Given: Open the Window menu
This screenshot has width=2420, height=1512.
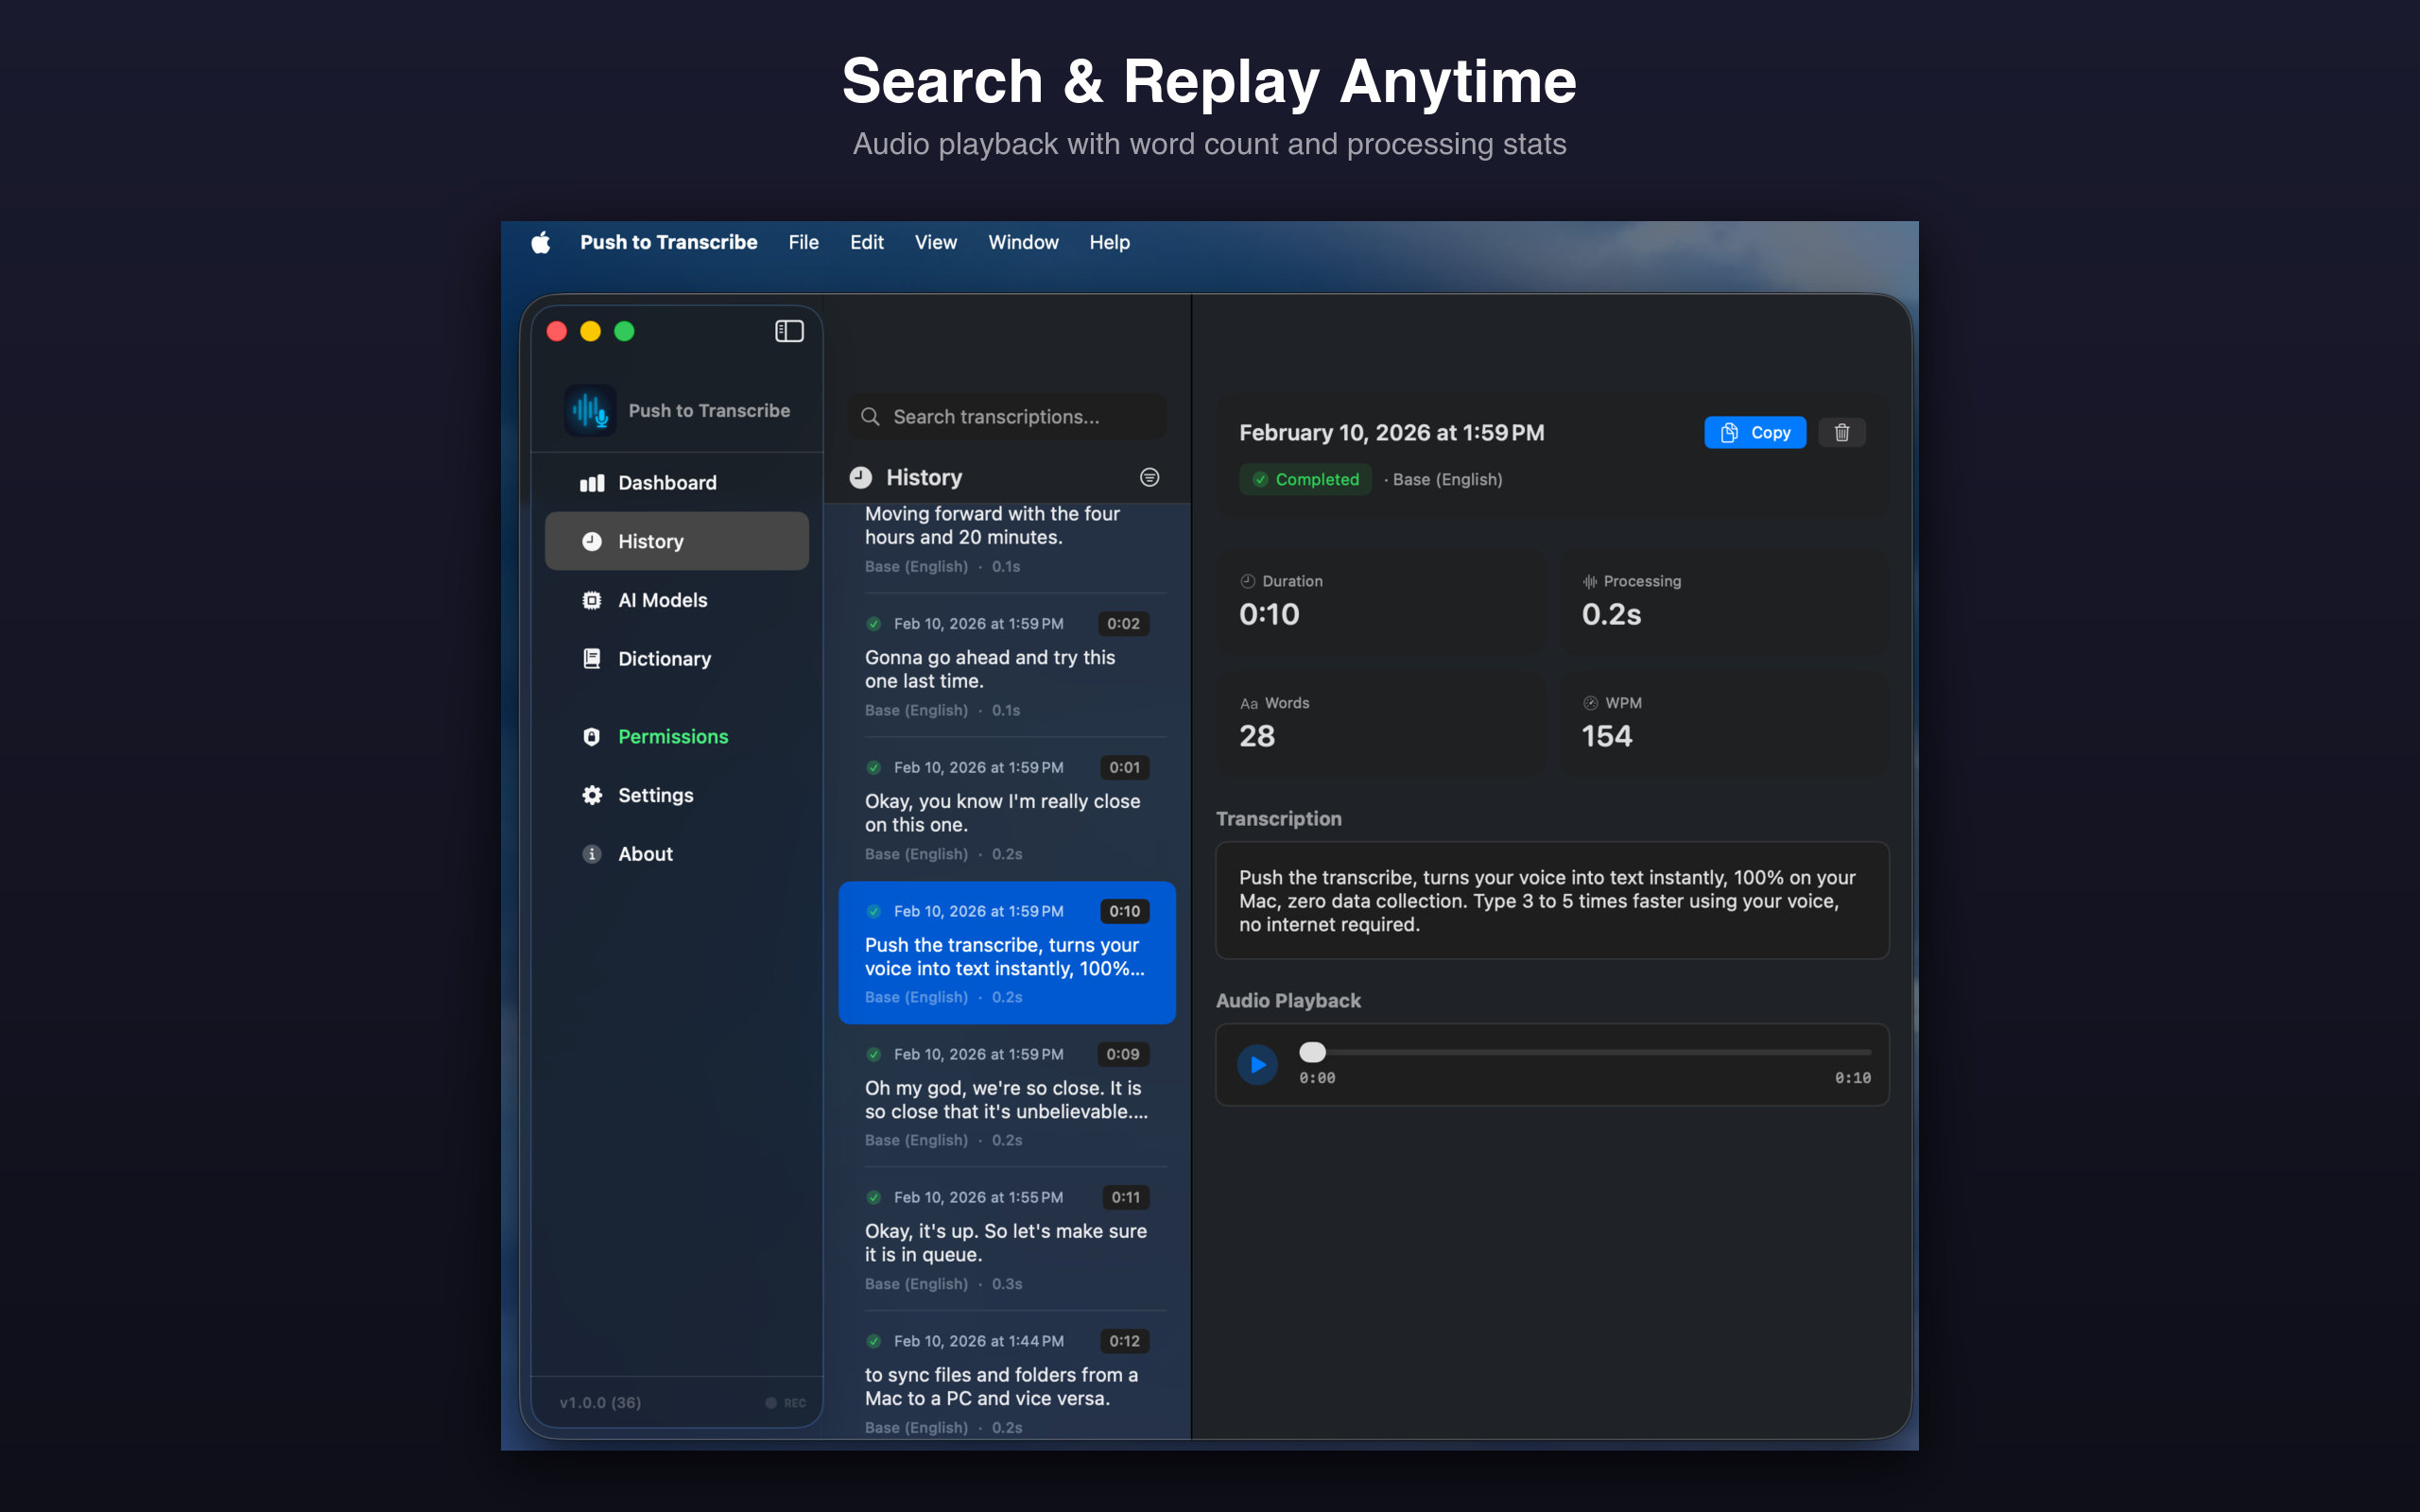Looking at the screenshot, I should coord(1022,242).
